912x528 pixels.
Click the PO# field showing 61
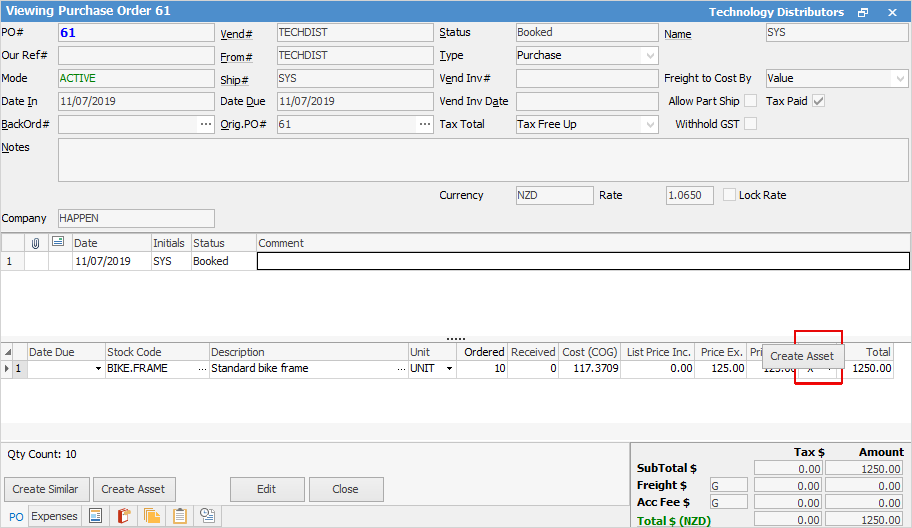point(136,33)
